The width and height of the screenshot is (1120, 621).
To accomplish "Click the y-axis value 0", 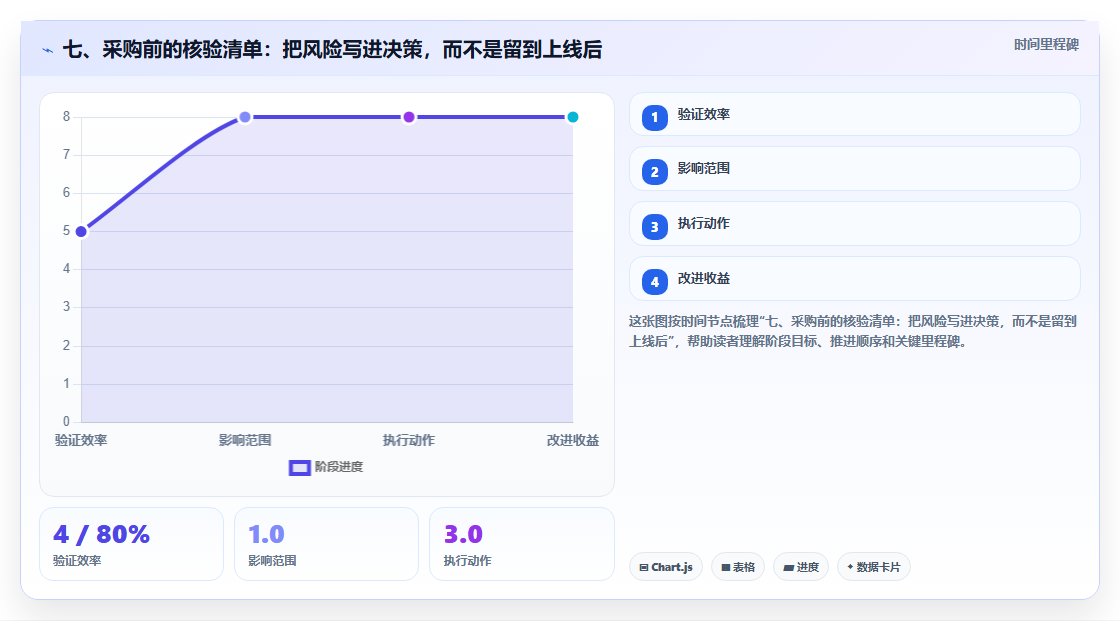I will [66, 422].
